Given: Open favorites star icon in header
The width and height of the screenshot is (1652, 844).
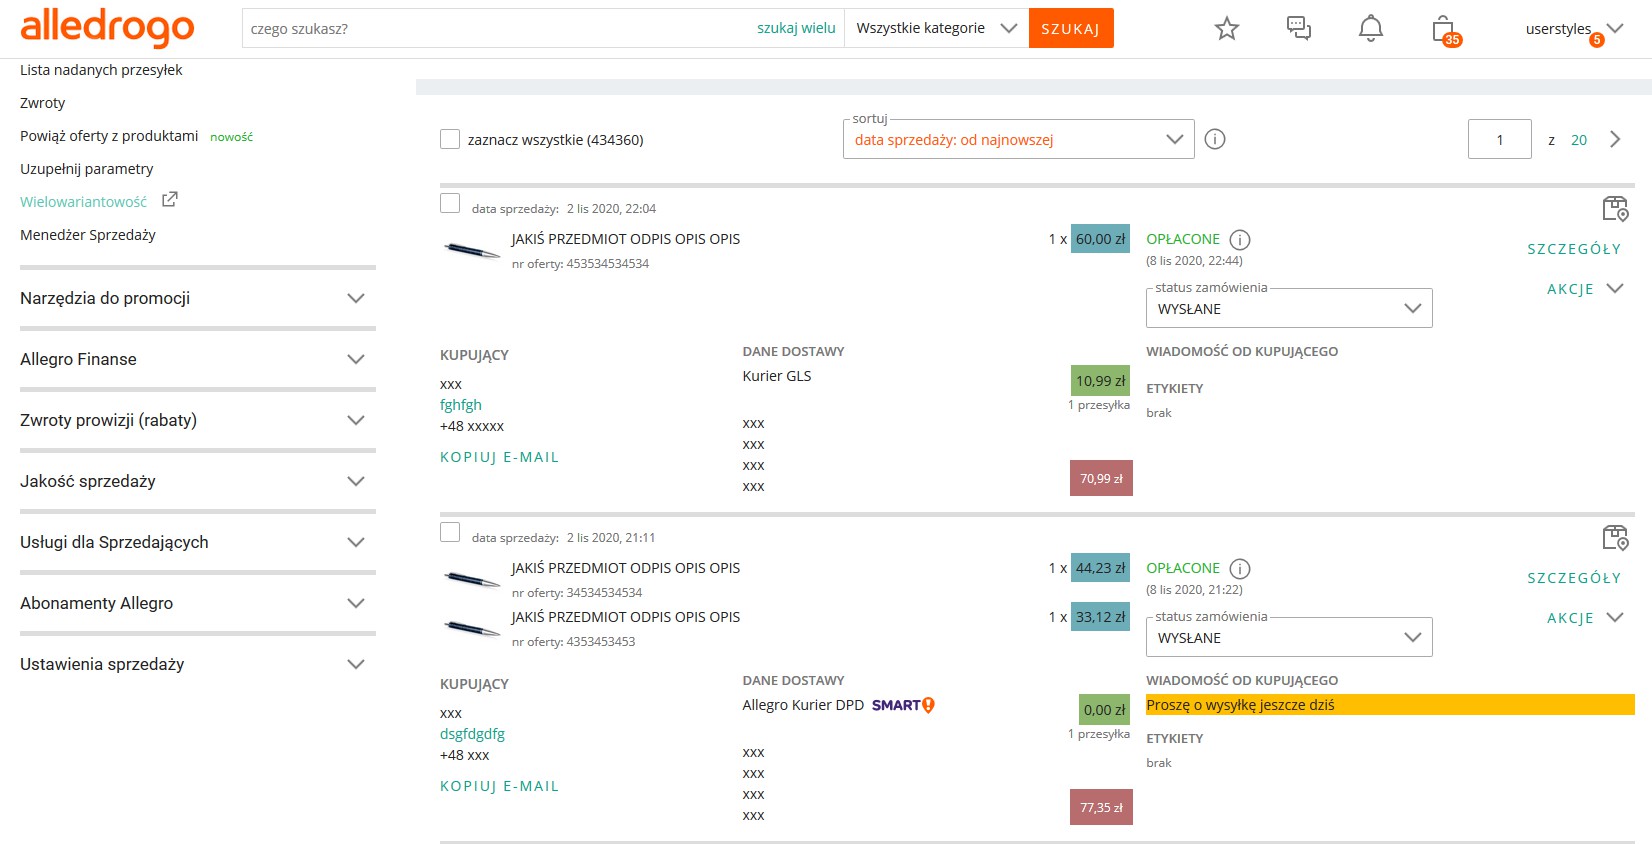Looking at the screenshot, I should pos(1226,29).
